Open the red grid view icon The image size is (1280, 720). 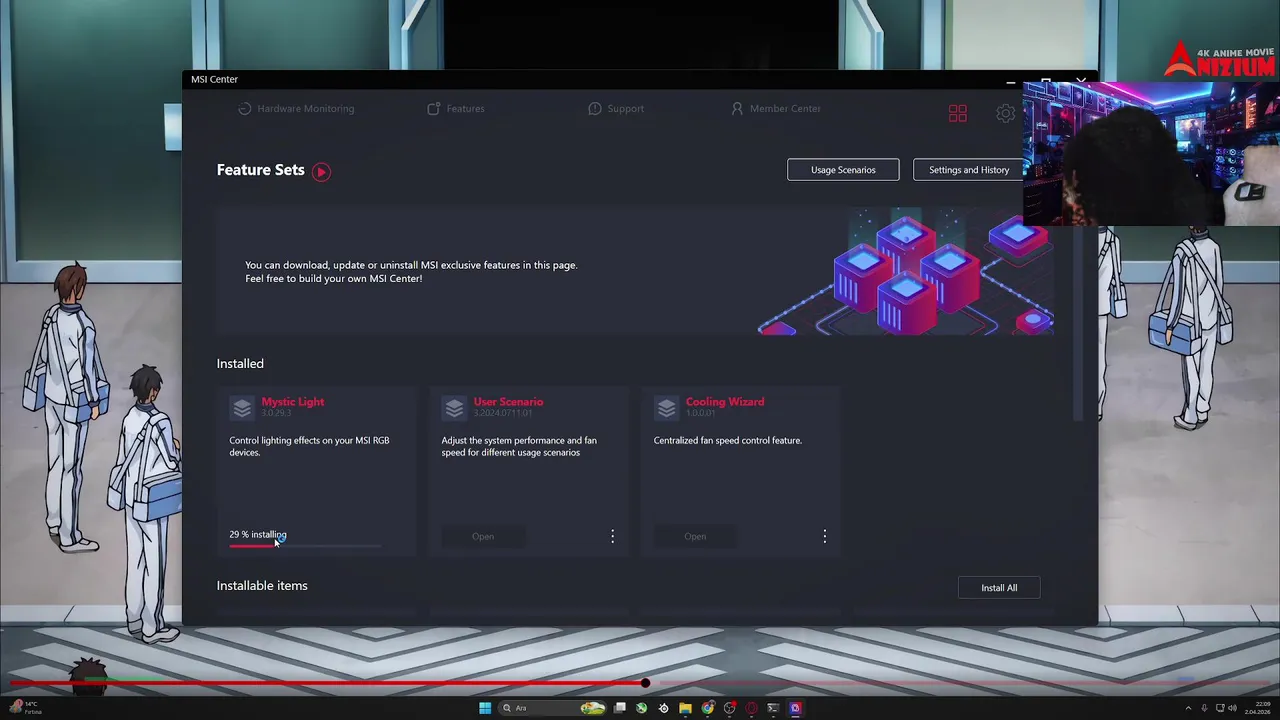pyautogui.click(x=958, y=114)
